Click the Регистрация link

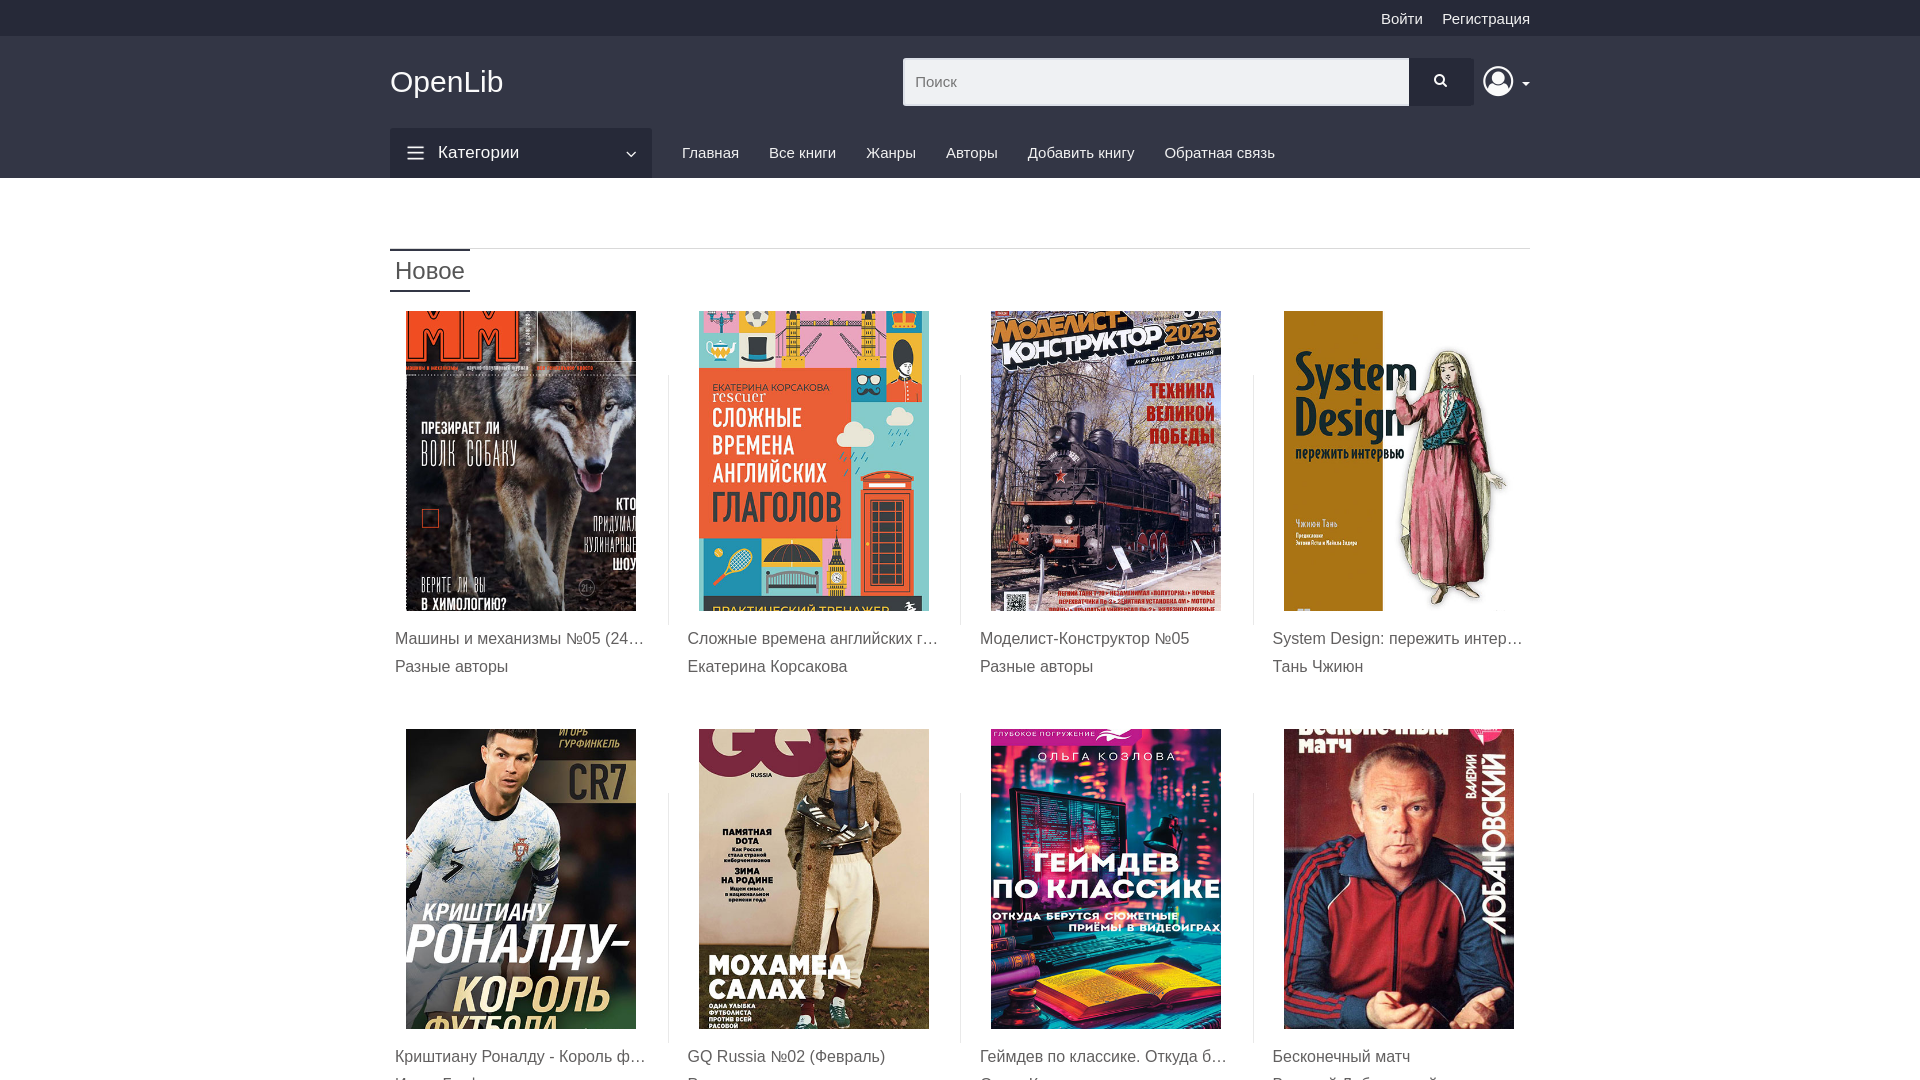1486,19
